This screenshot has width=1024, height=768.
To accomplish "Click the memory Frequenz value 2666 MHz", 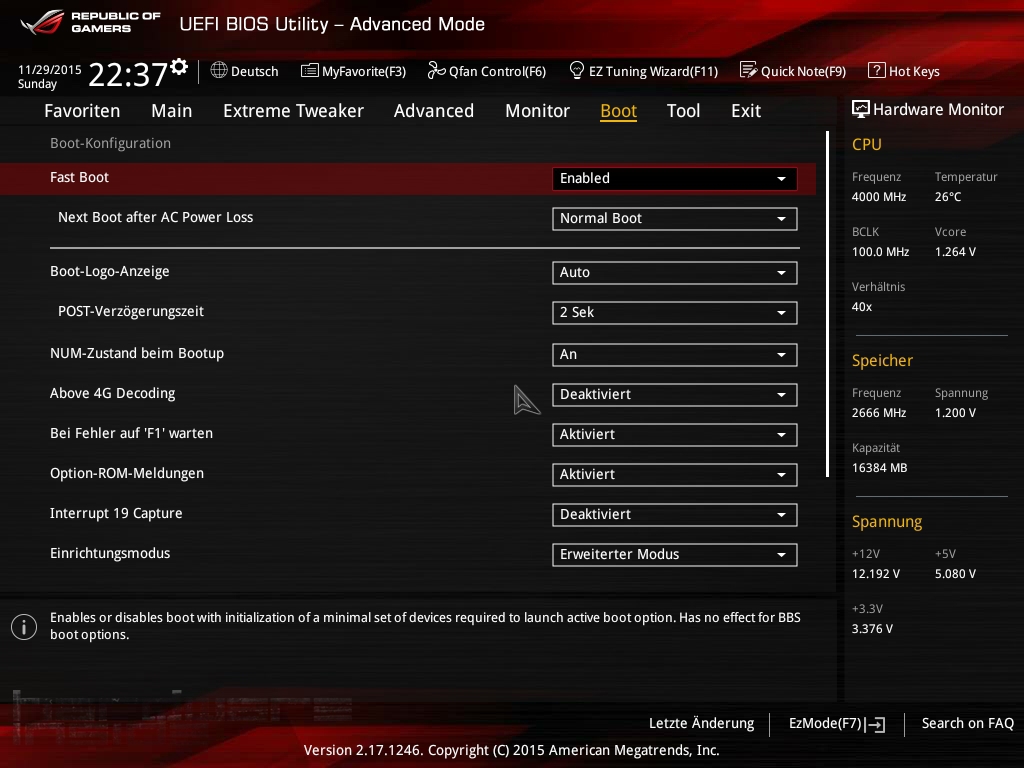I will [x=878, y=413].
